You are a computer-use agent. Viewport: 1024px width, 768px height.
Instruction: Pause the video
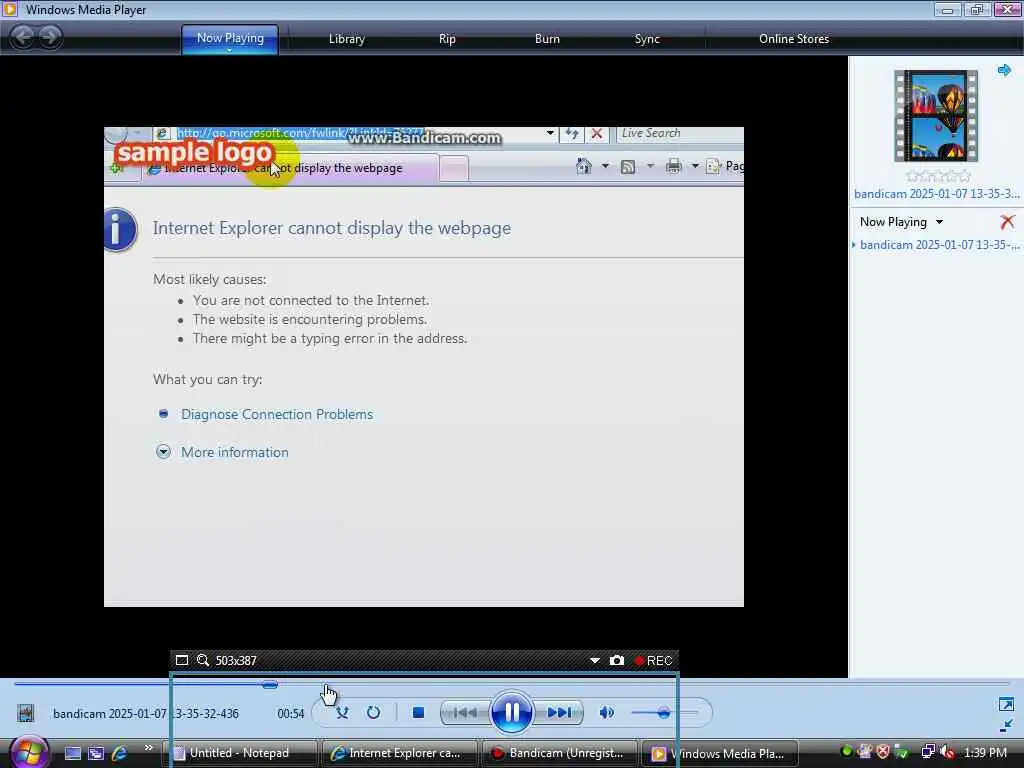coord(511,712)
